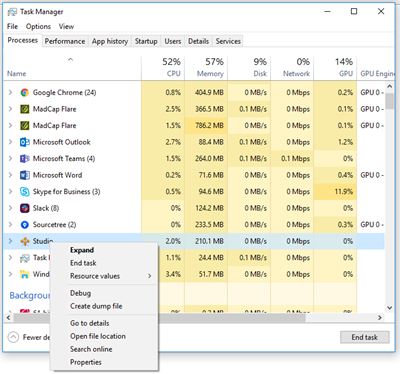Open the File menu
The height and width of the screenshot is (374, 400).
(x=12, y=26)
